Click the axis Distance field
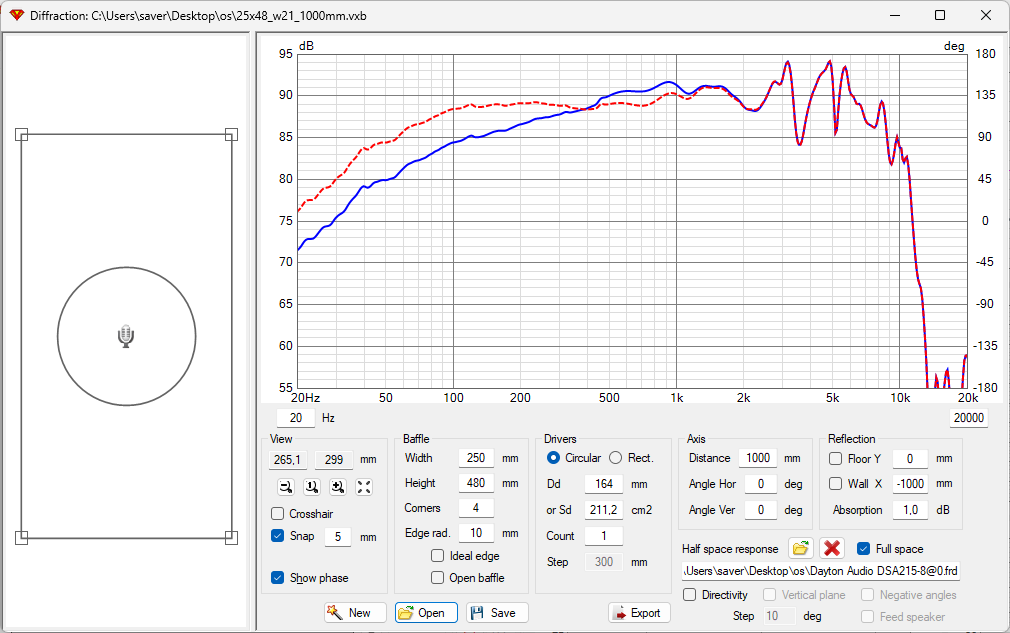The height and width of the screenshot is (633, 1010). [x=758, y=458]
